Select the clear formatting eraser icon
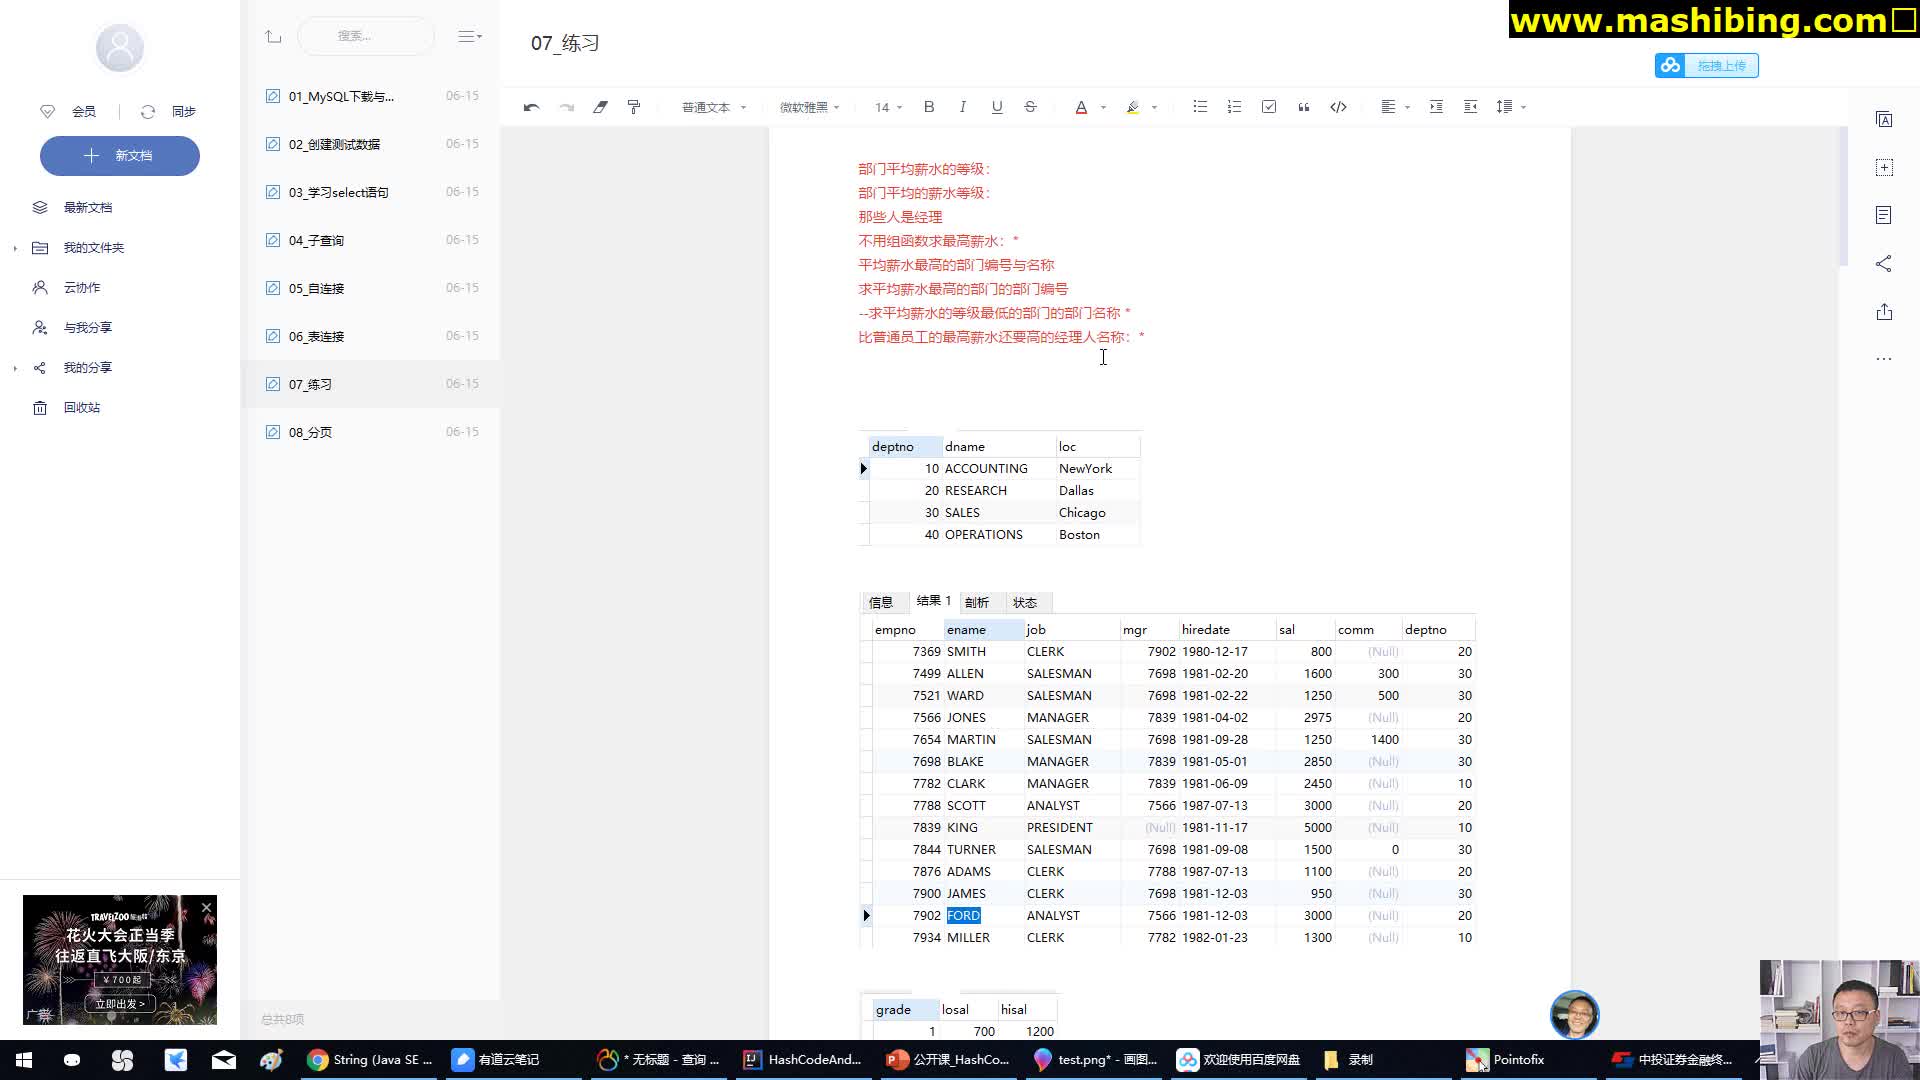Screen dimensions: 1920x1080 coord(600,107)
